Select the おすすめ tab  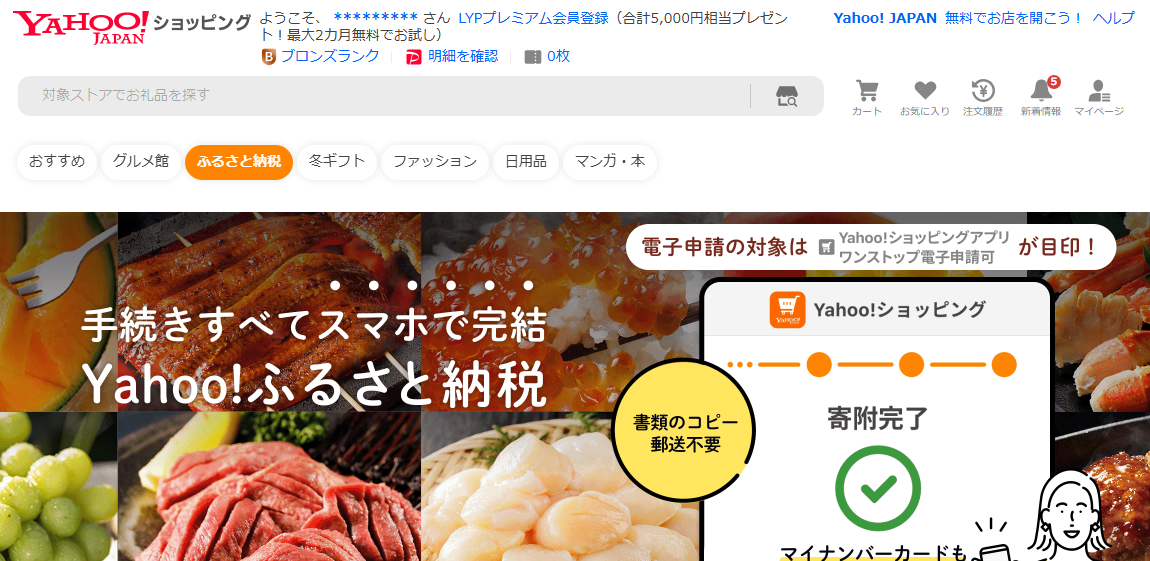57,162
